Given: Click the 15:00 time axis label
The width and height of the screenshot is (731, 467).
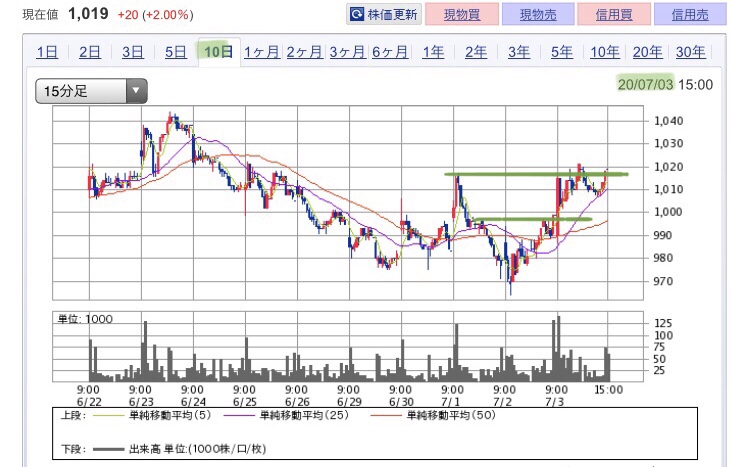Looking at the screenshot, I should pos(608,390).
